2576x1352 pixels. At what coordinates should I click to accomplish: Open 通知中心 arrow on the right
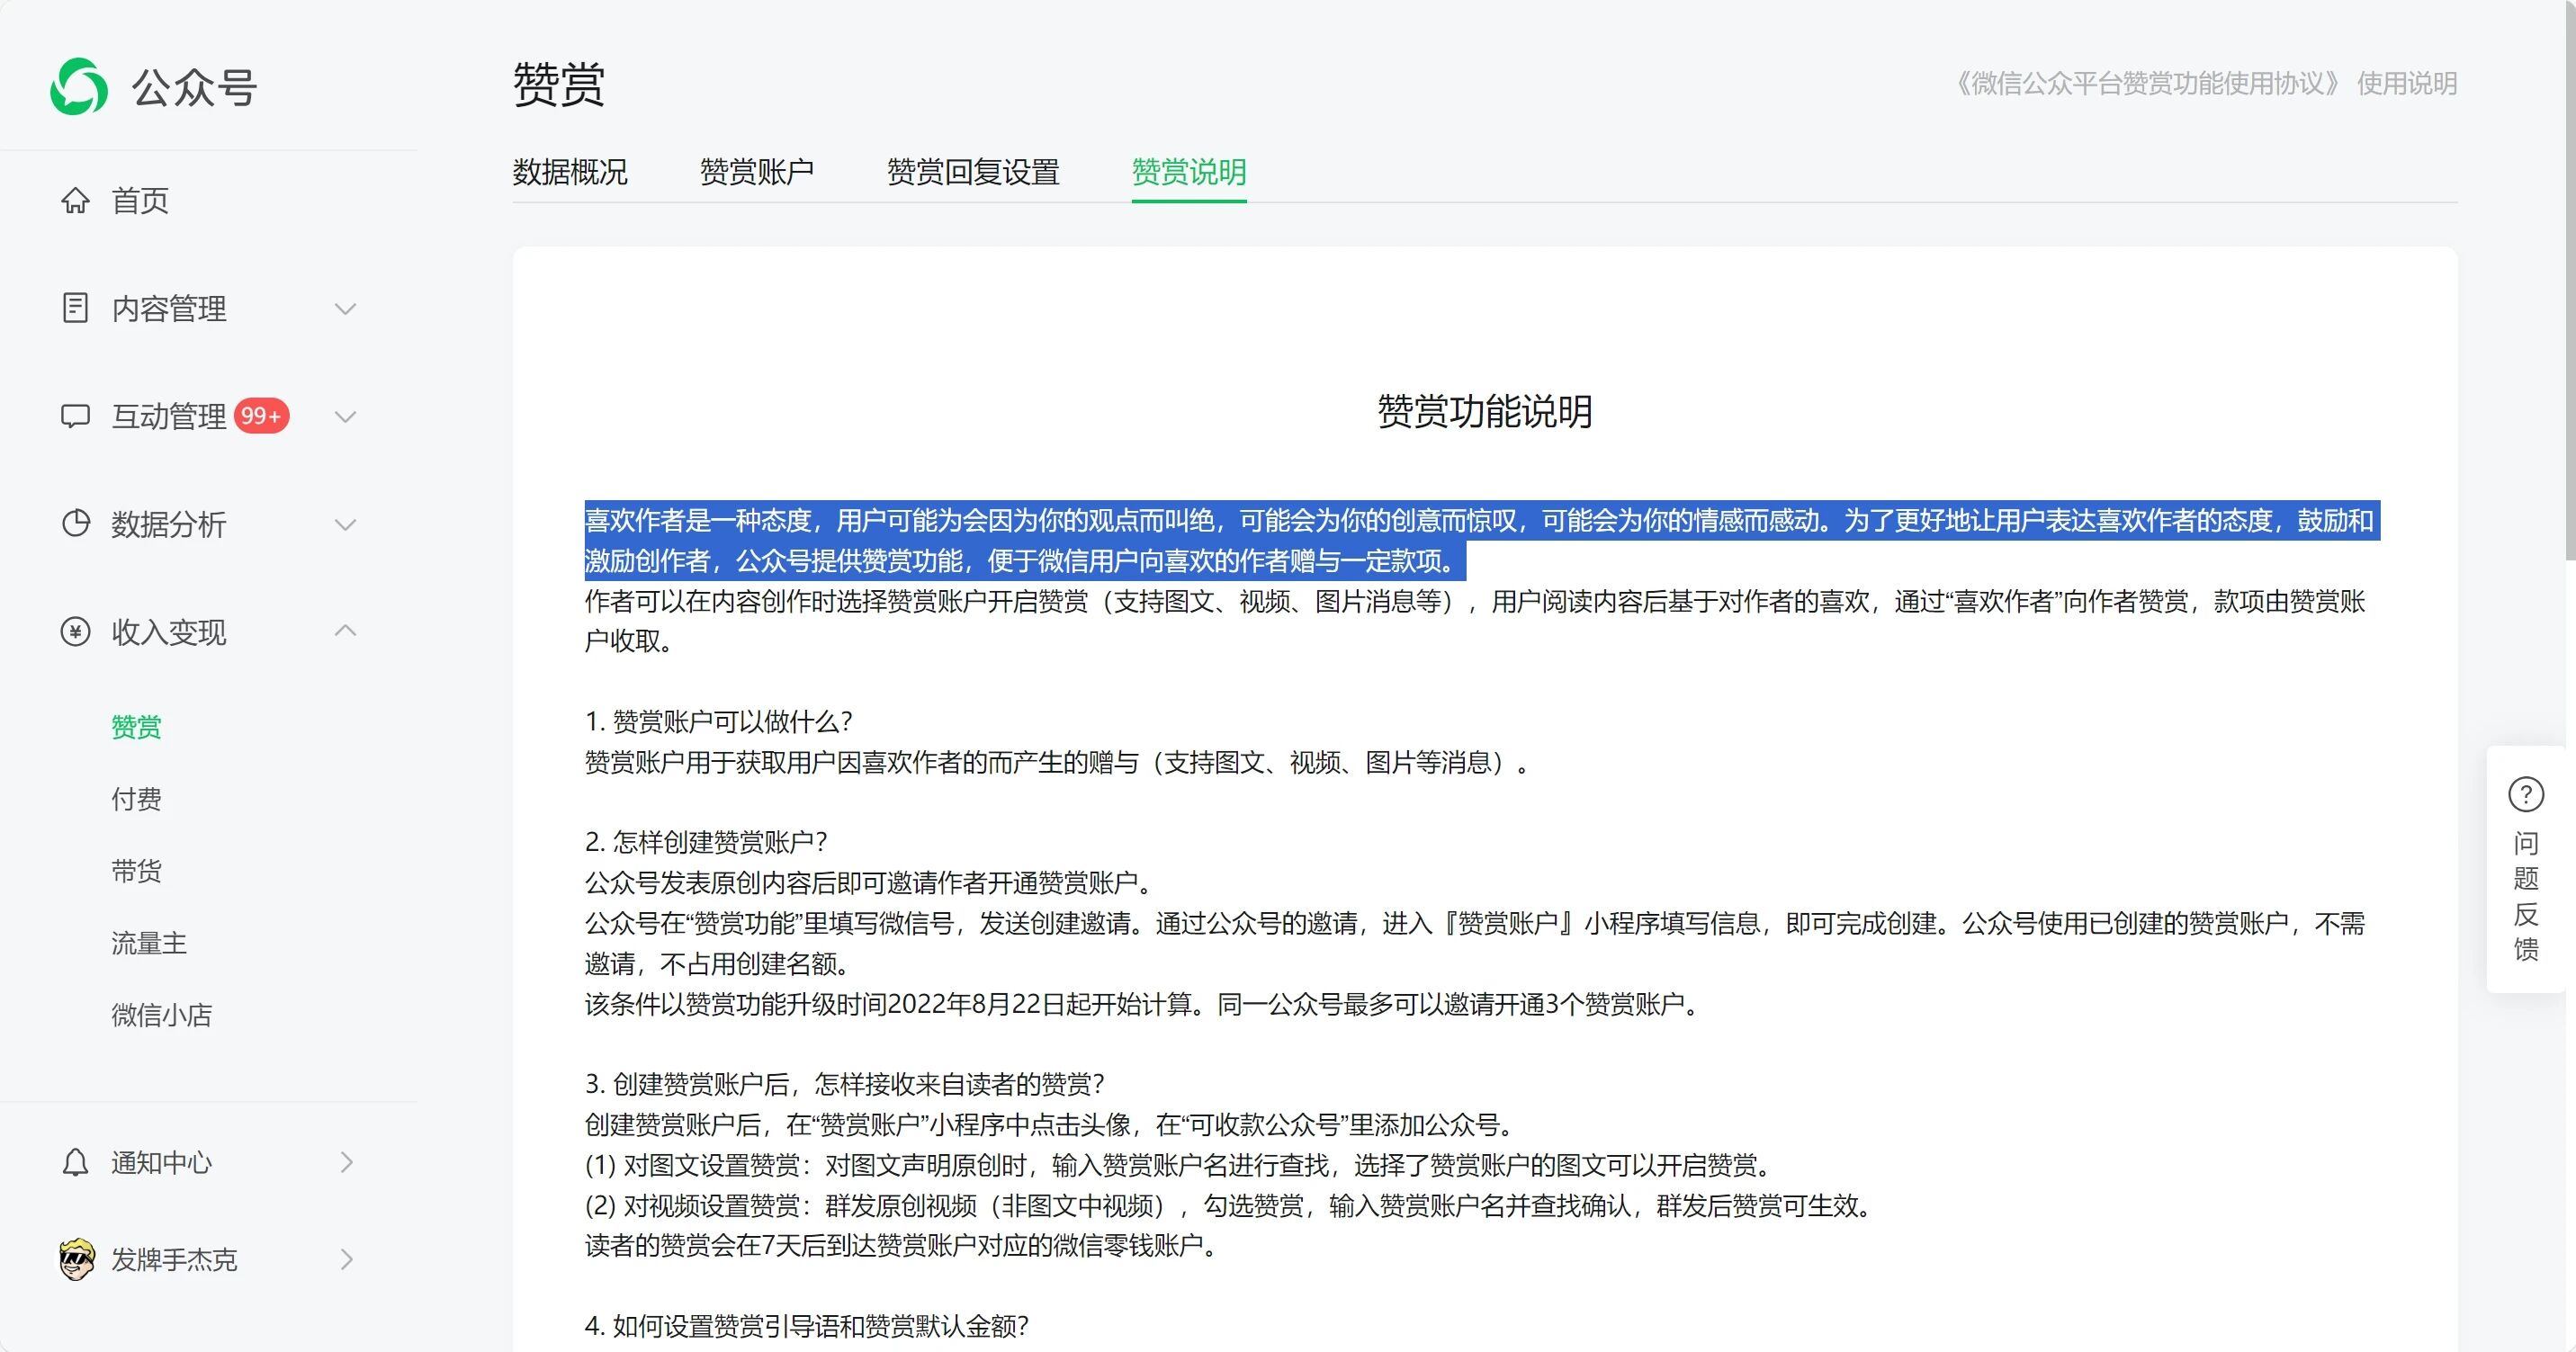click(x=346, y=1162)
